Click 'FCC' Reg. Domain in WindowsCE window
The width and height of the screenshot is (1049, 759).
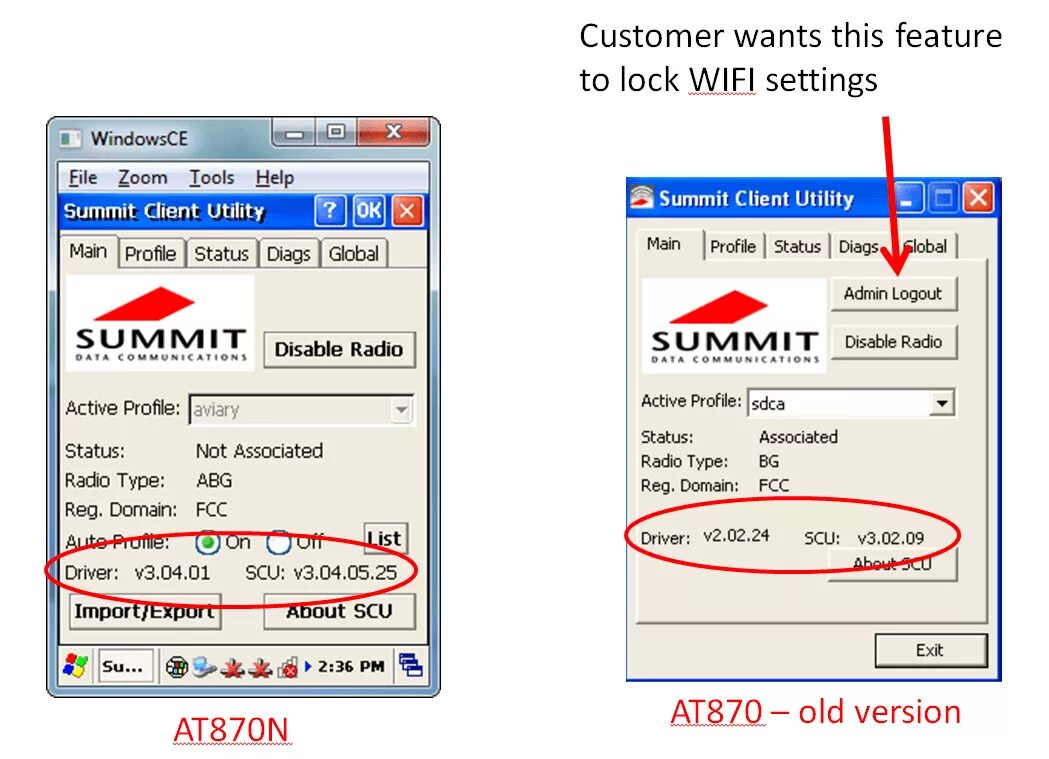(211, 510)
